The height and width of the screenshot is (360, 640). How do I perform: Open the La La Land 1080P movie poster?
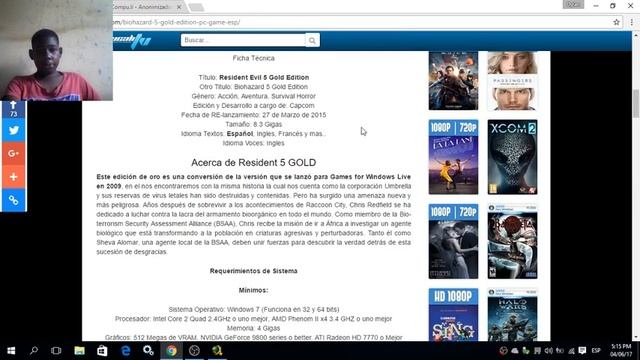click(x=453, y=157)
